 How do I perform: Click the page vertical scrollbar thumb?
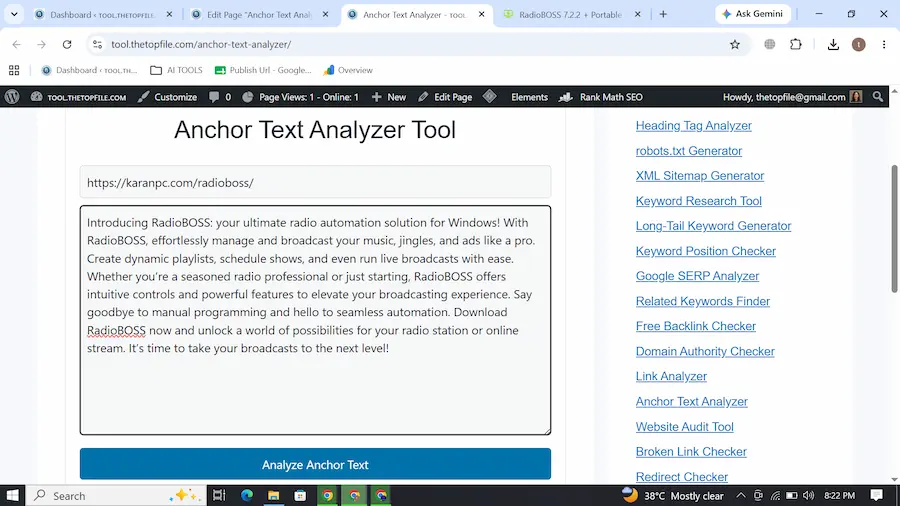click(894, 228)
